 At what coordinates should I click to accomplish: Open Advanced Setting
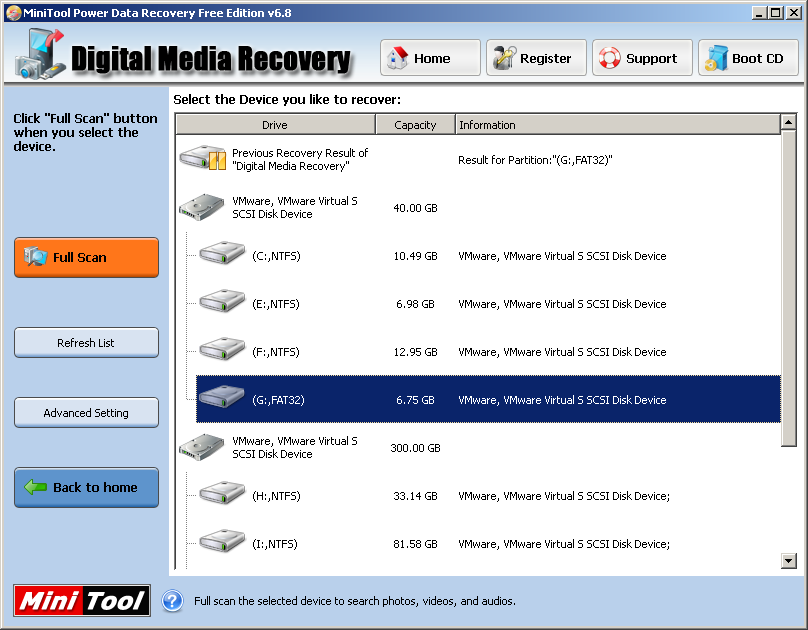click(x=87, y=413)
